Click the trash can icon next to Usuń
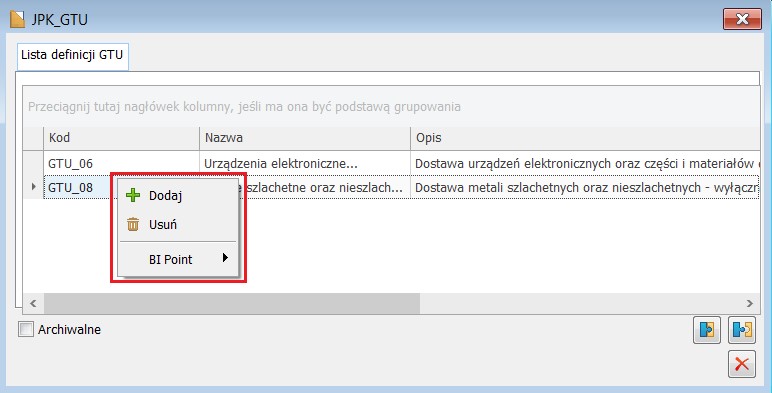This screenshot has height=393, width=772. click(133, 225)
